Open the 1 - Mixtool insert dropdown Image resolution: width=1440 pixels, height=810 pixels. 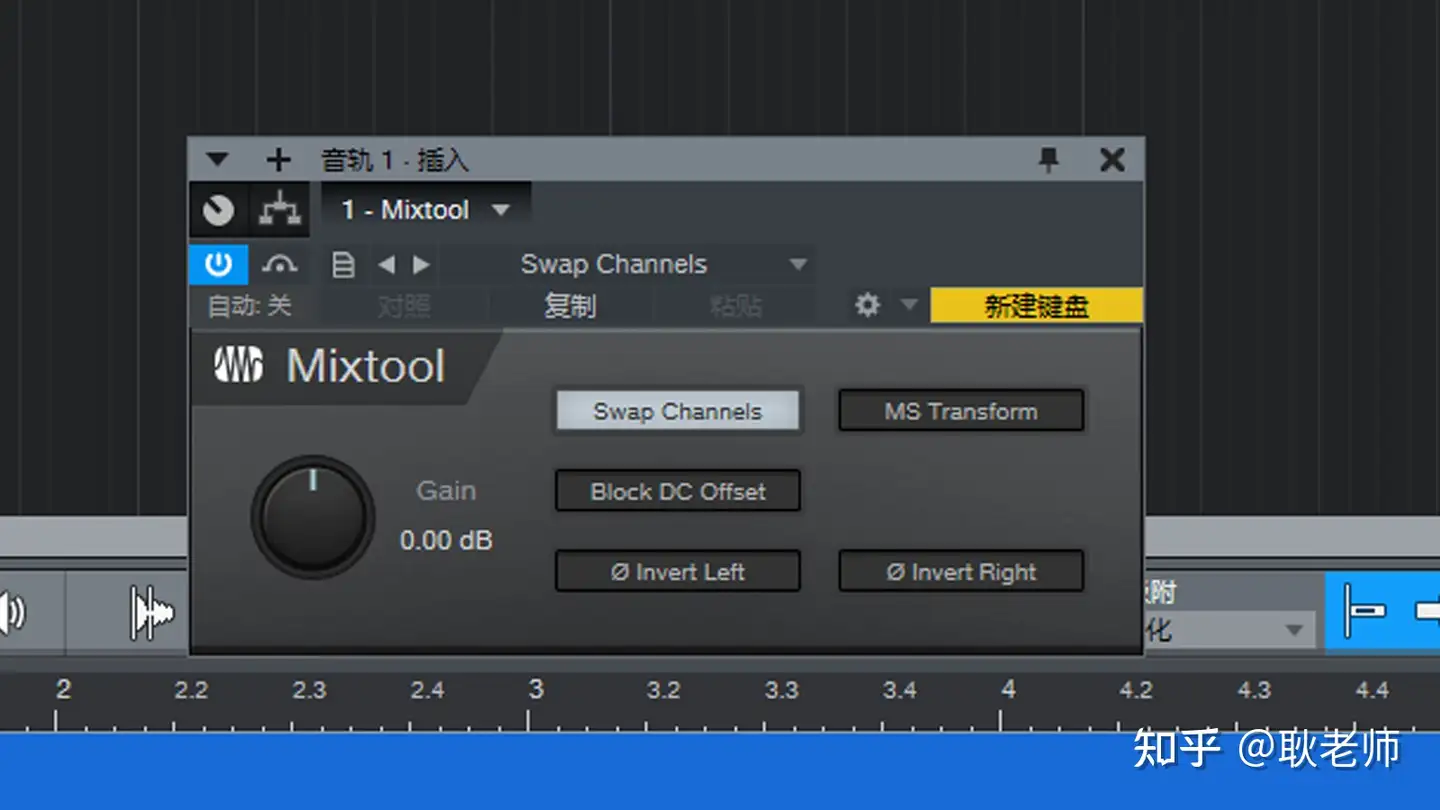click(426, 210)
